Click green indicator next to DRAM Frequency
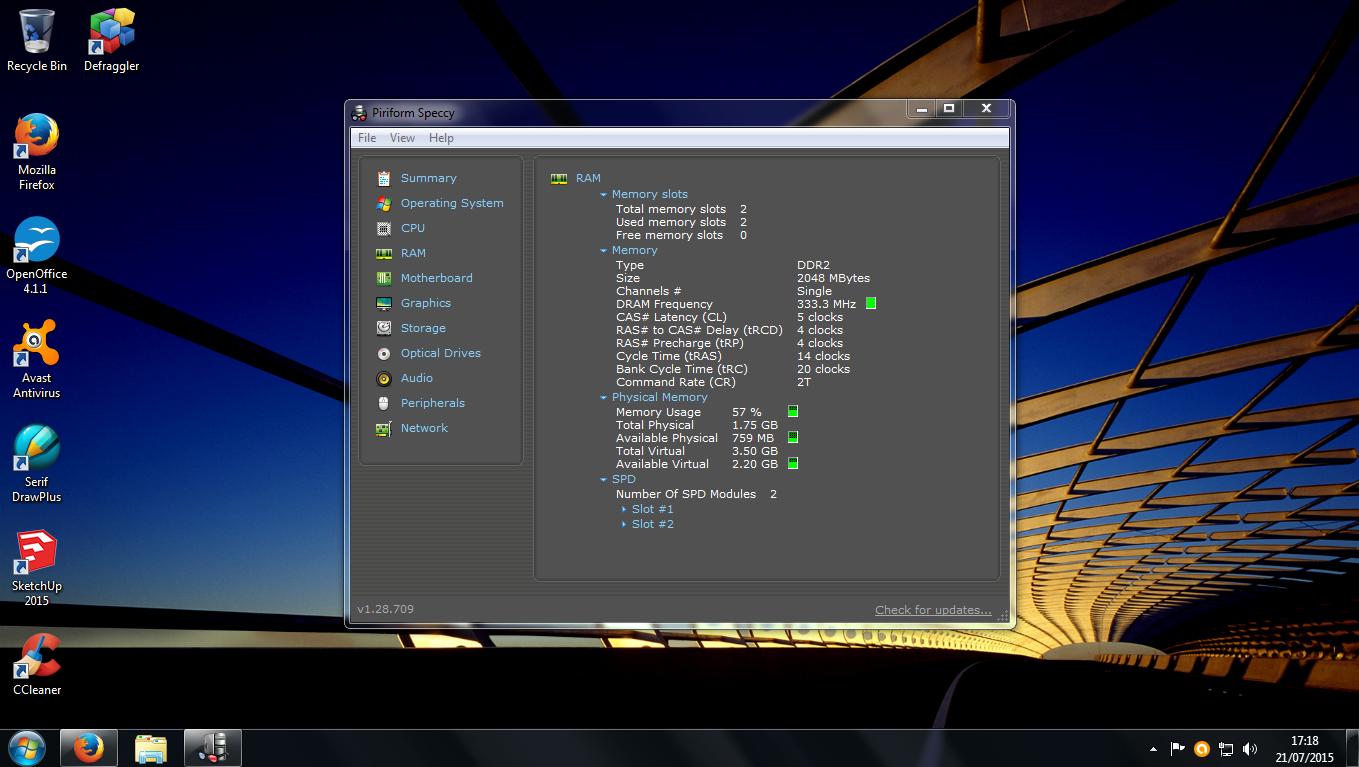Screen dimensions: 1359x767 [871, 303]
